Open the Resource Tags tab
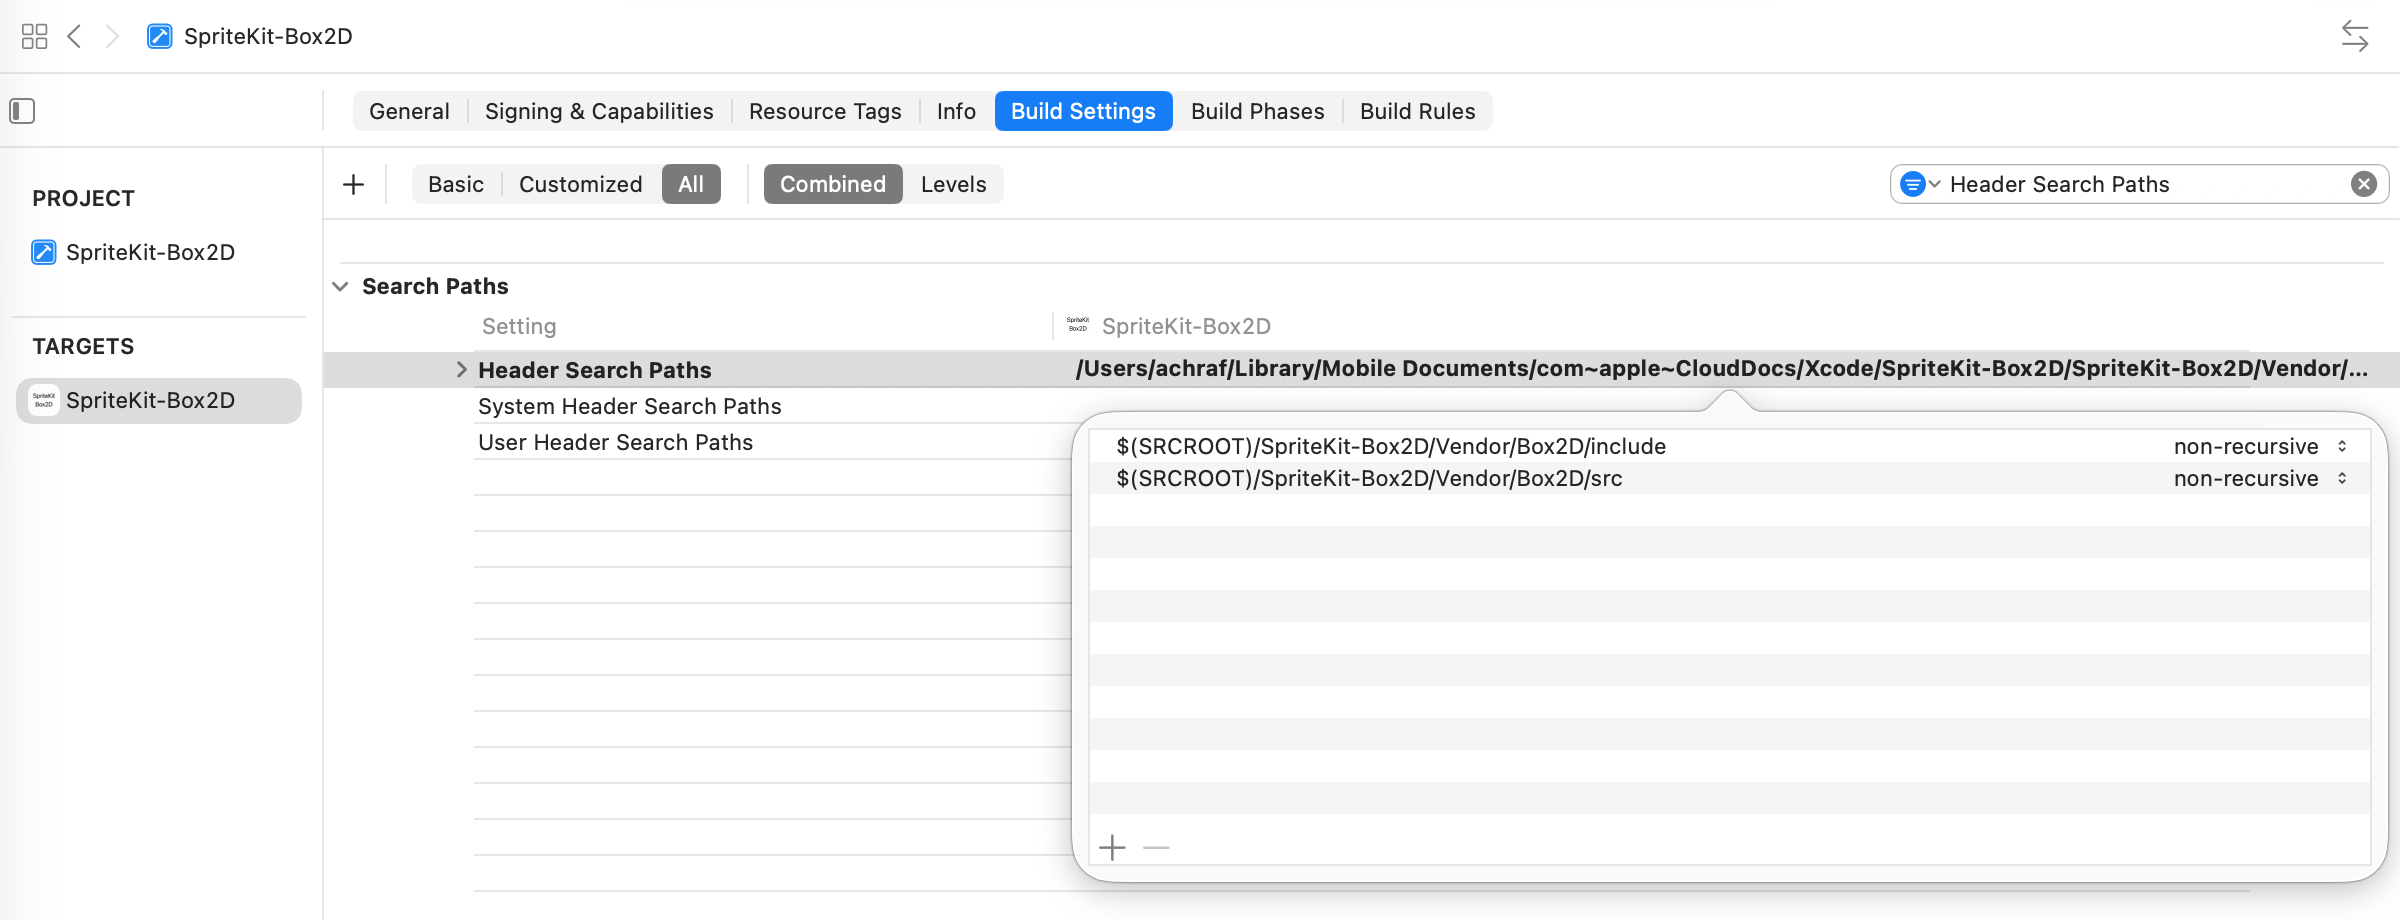This screenshot has width=2400, height=920. (x=825, y=111)
